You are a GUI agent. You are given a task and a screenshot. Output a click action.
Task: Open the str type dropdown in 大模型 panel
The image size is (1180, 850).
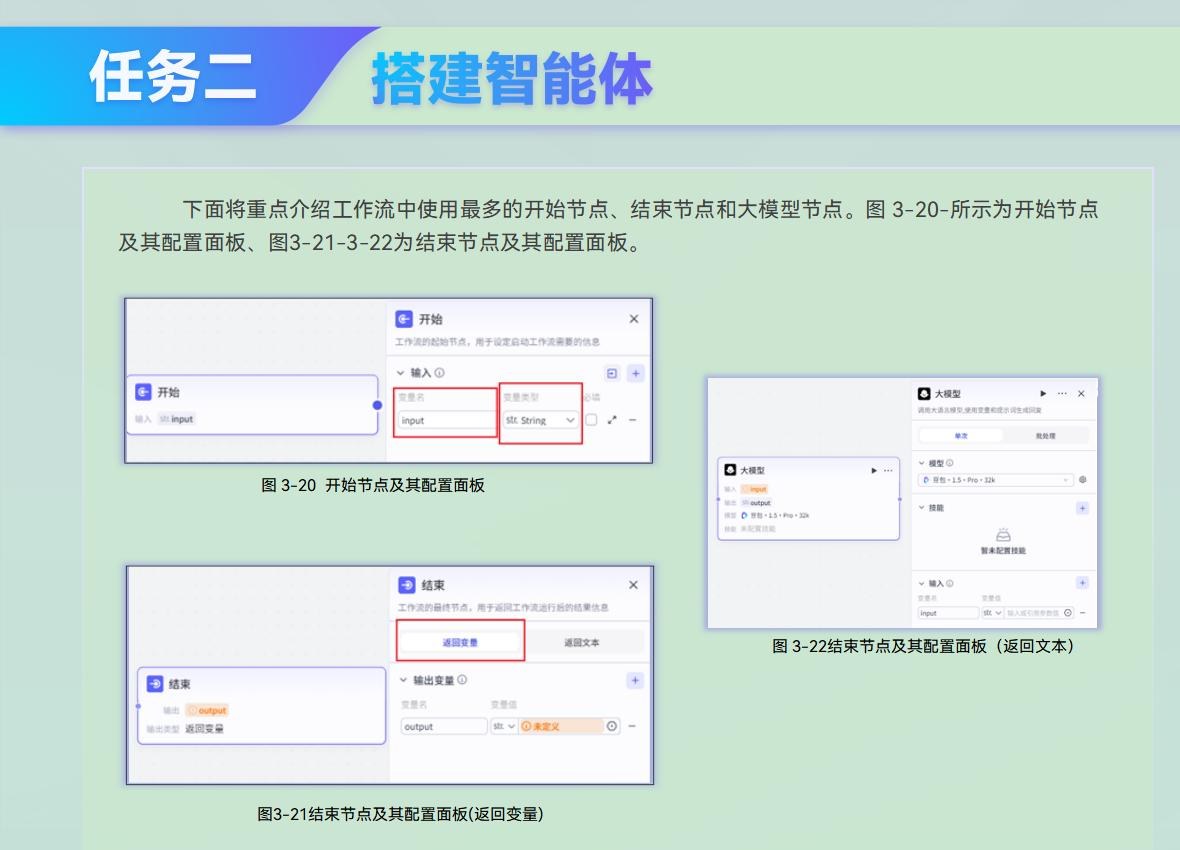[x=993, y=613]
